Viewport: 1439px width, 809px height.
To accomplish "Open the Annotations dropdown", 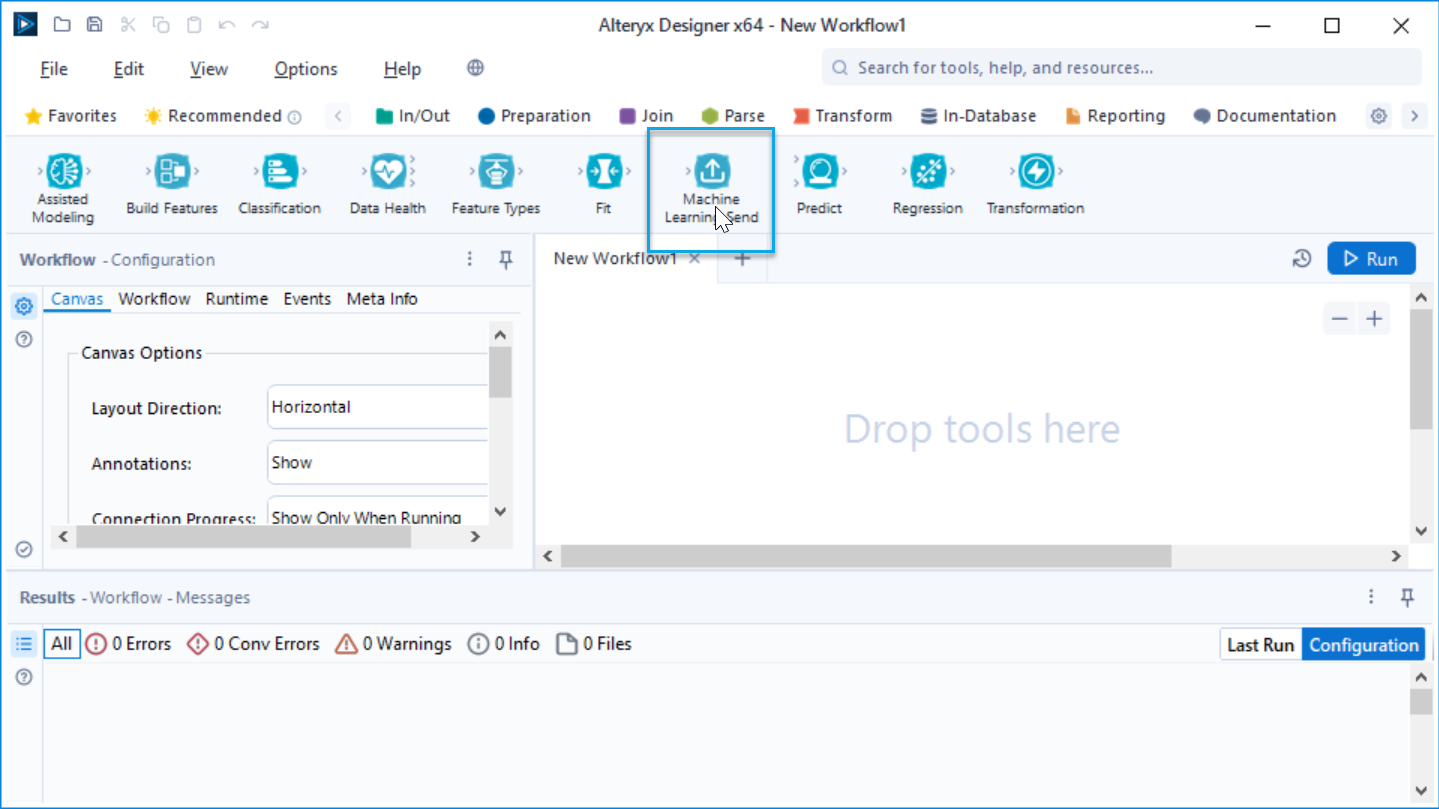I will coord(378,462).
